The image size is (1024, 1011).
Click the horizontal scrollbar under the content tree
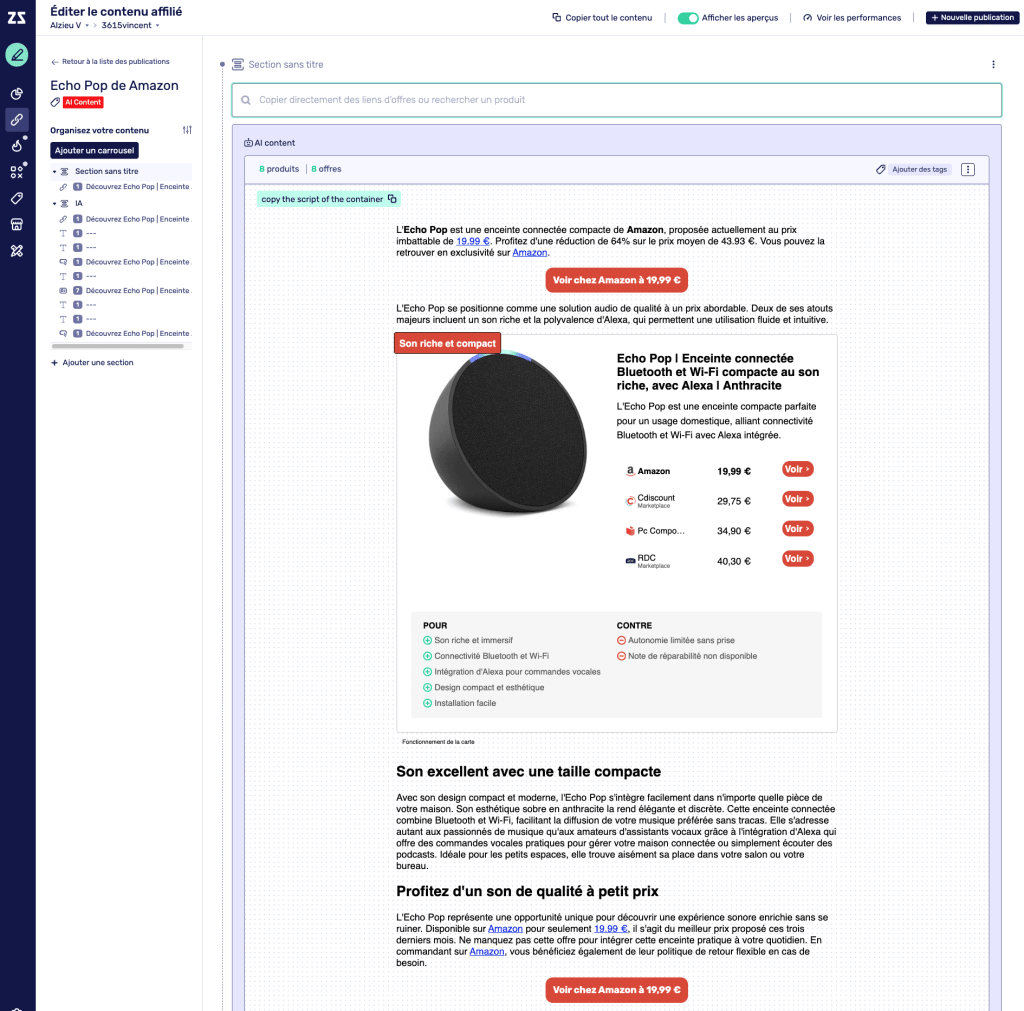118,346
